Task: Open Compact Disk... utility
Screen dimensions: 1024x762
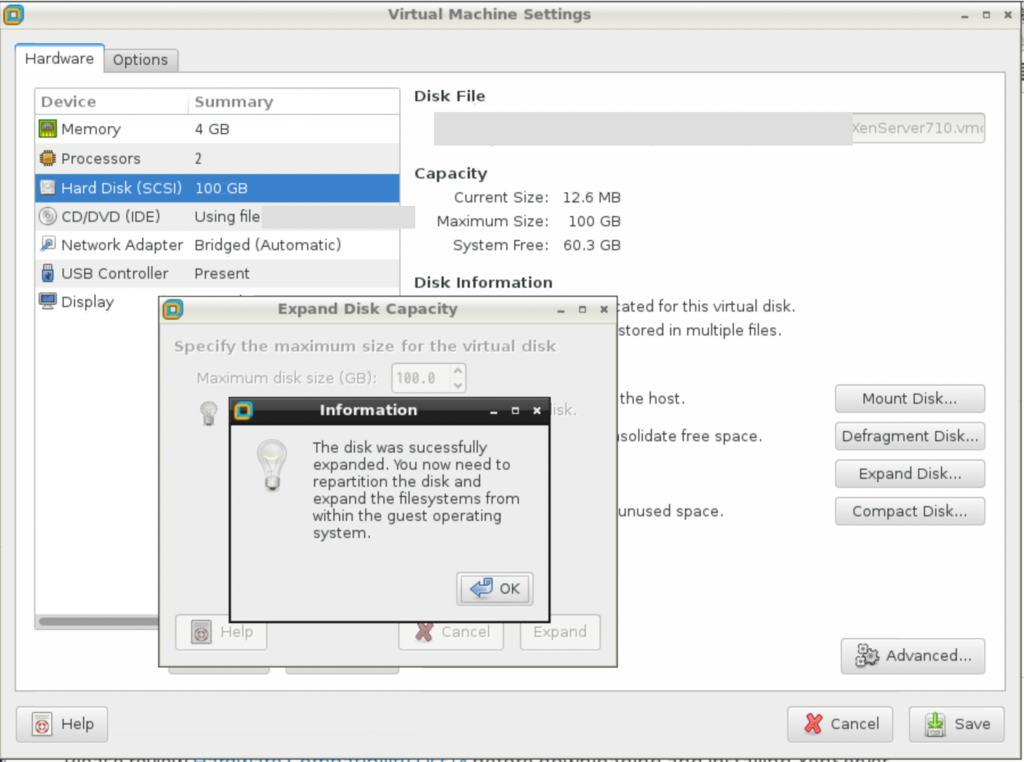Action: 910,511
